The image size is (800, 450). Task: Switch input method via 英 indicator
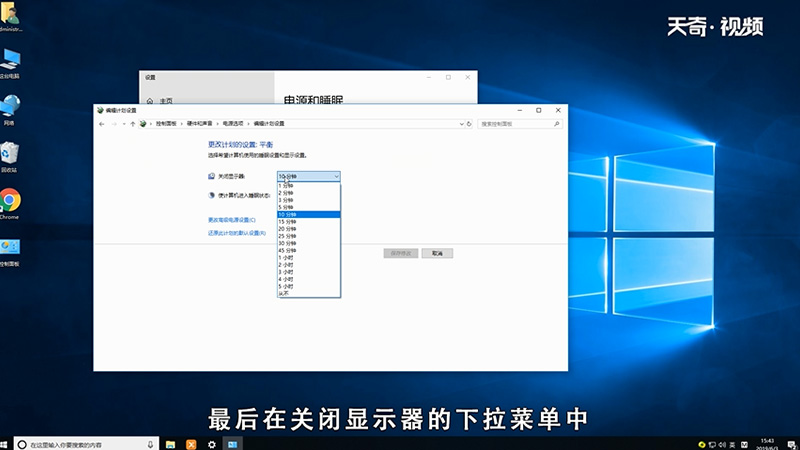[x=732, y=445]
